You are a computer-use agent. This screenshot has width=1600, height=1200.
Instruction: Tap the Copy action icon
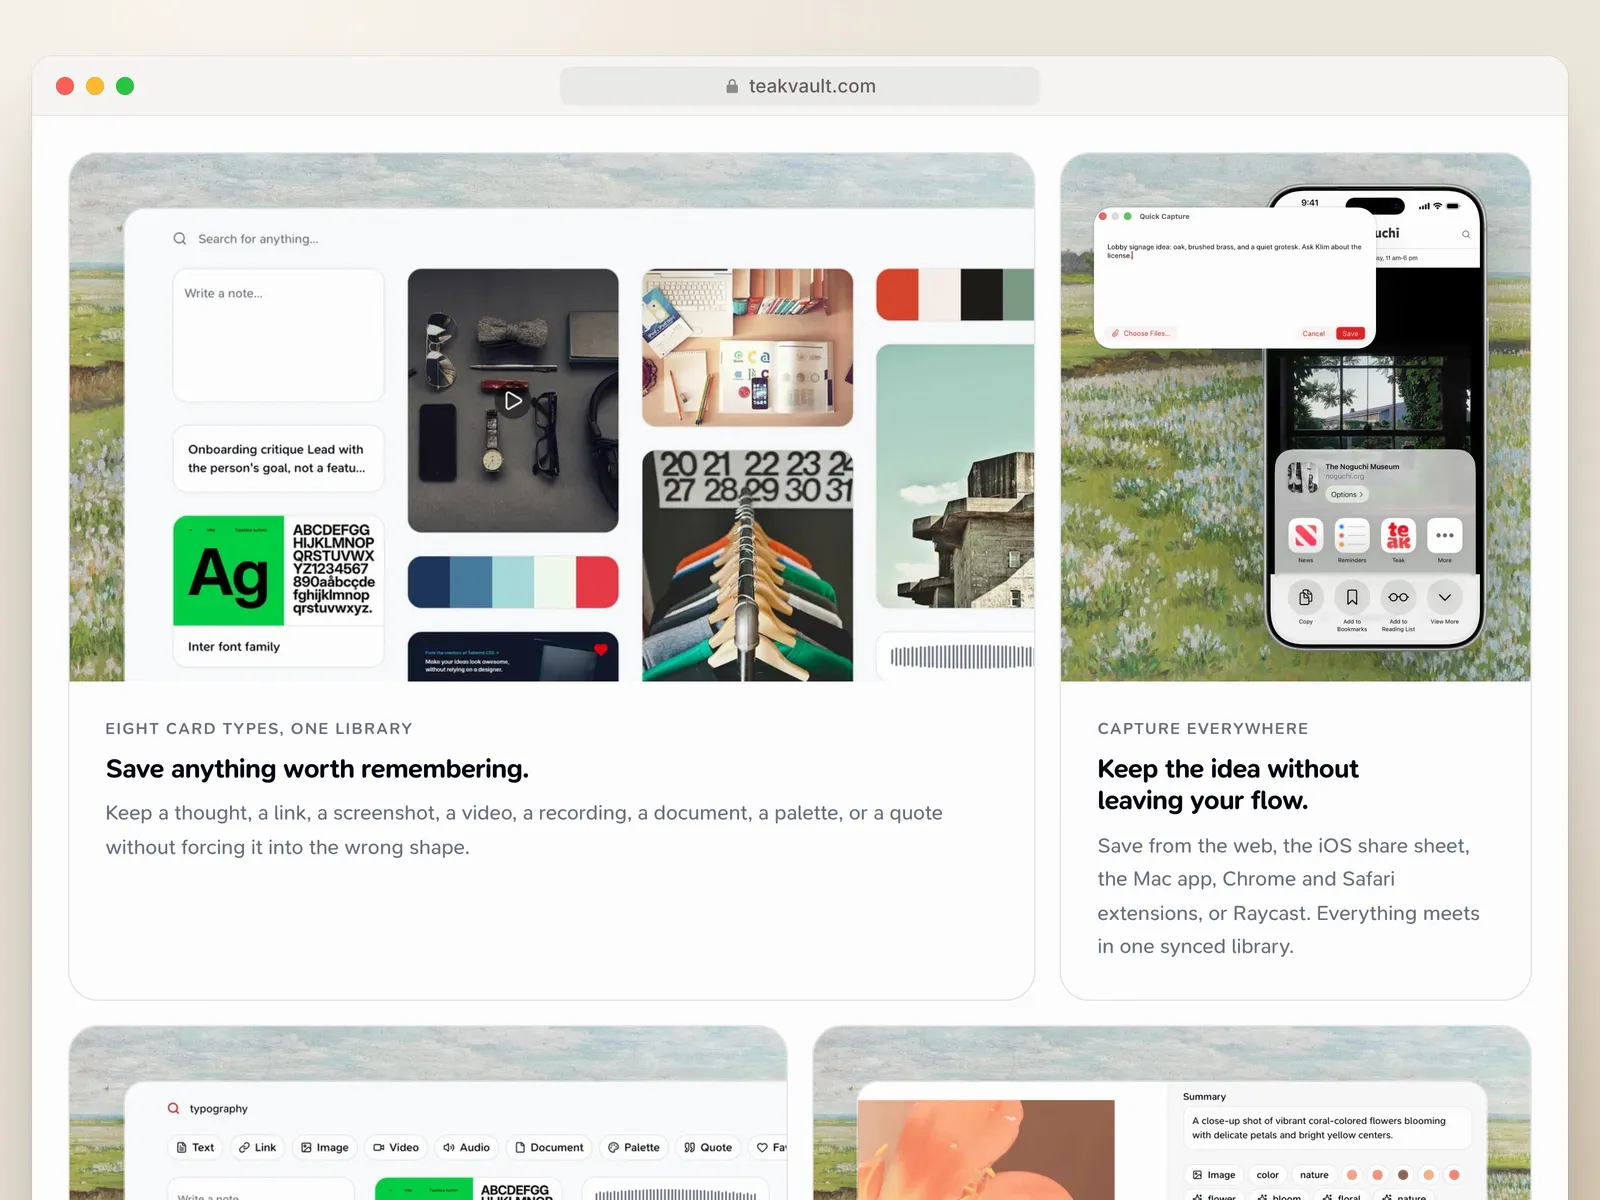pos(1306,597)
